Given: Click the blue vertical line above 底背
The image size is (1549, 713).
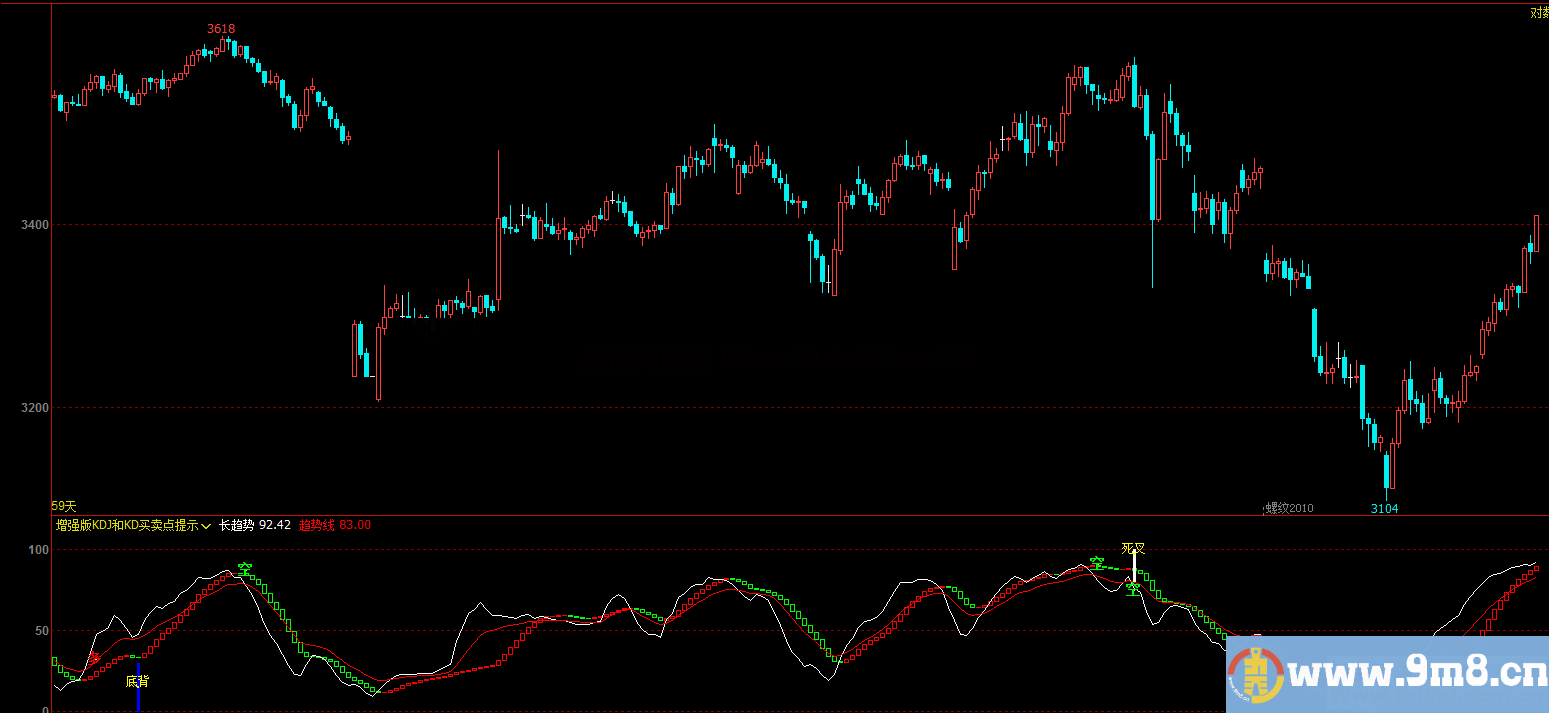Looking at the screenshot, I should 138,667.
